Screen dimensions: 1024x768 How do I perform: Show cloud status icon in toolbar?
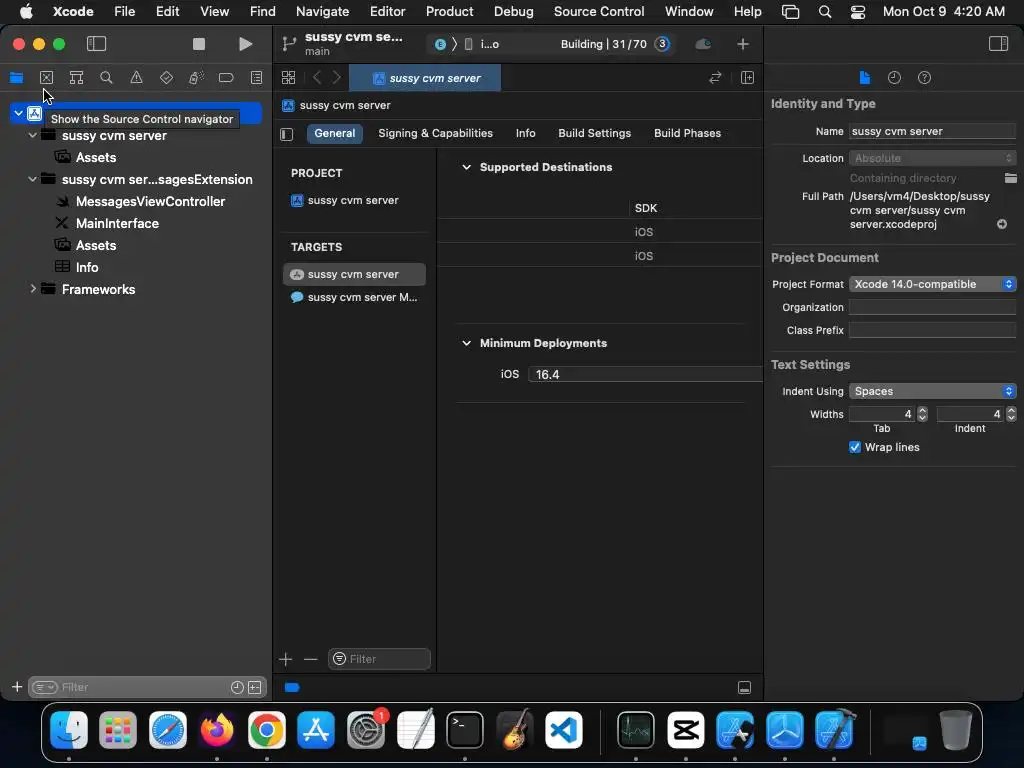point(703,44)
